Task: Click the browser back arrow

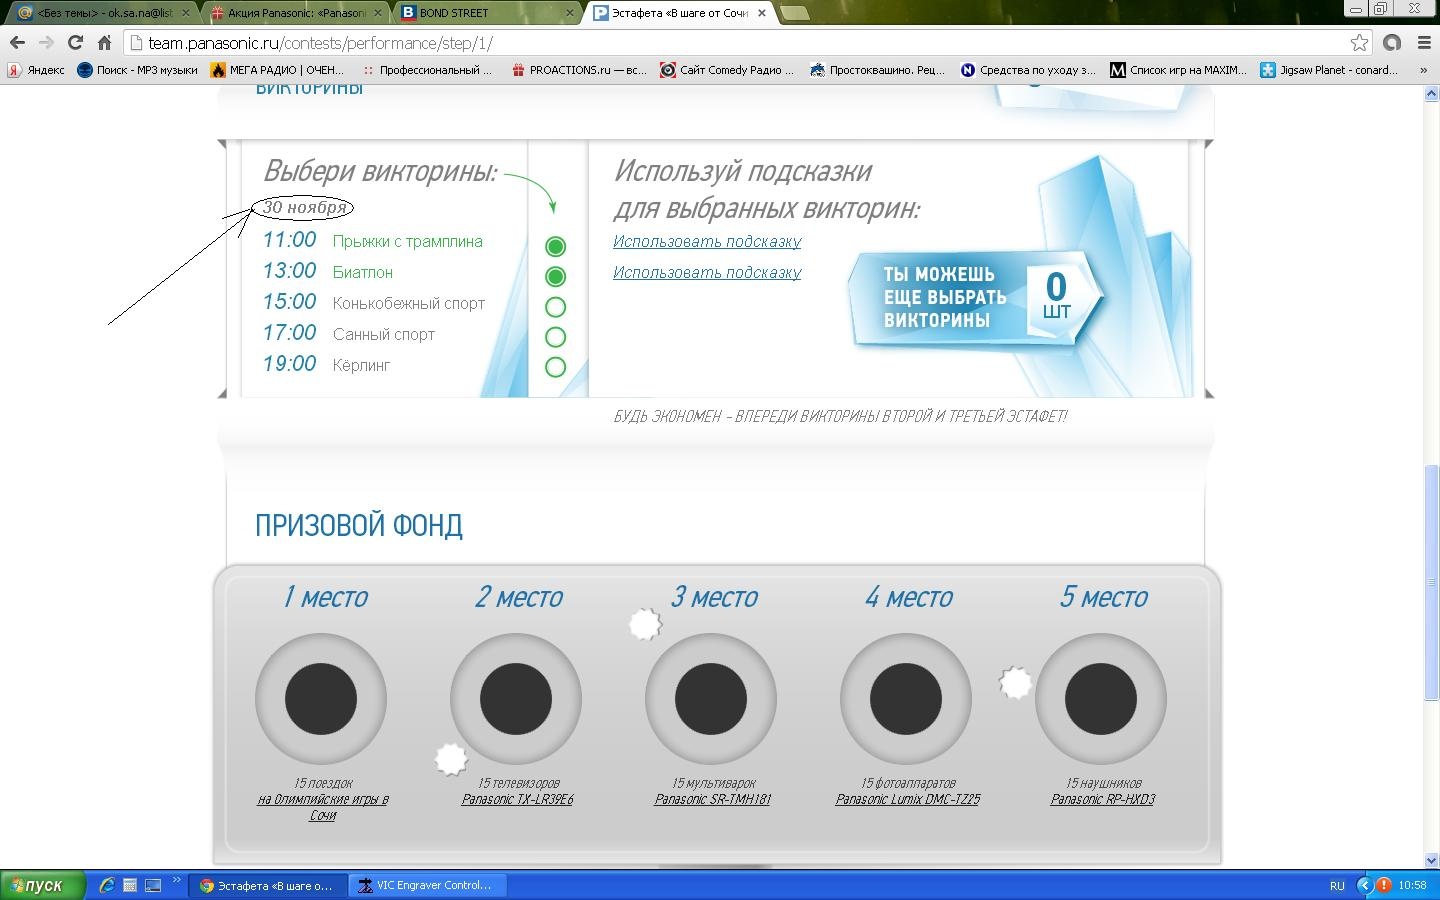Action: pyautogui.click(x=17, y=43)
